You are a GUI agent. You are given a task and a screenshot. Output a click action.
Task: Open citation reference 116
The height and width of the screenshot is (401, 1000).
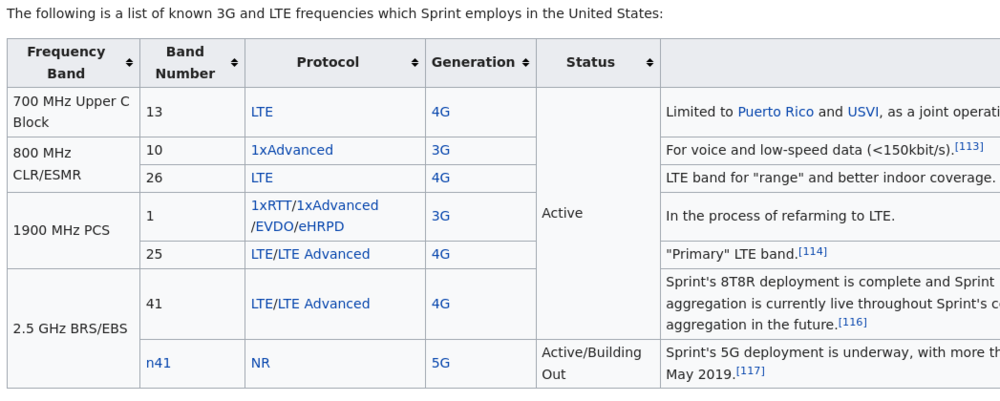852,322
